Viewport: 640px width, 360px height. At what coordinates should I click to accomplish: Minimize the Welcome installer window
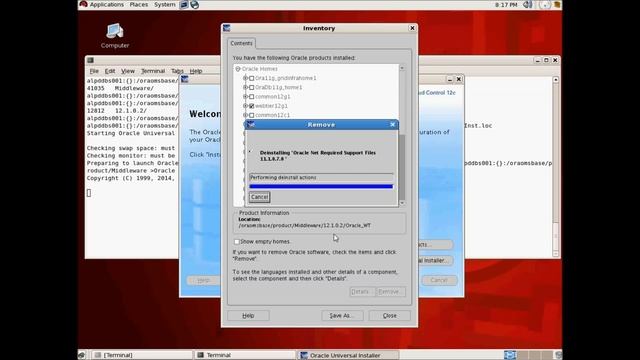(449, 79)
